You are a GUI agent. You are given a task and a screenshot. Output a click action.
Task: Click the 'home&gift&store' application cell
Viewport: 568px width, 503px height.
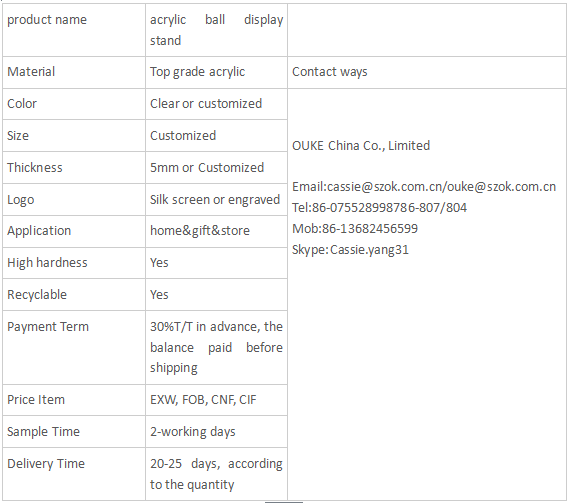[216, 231]
